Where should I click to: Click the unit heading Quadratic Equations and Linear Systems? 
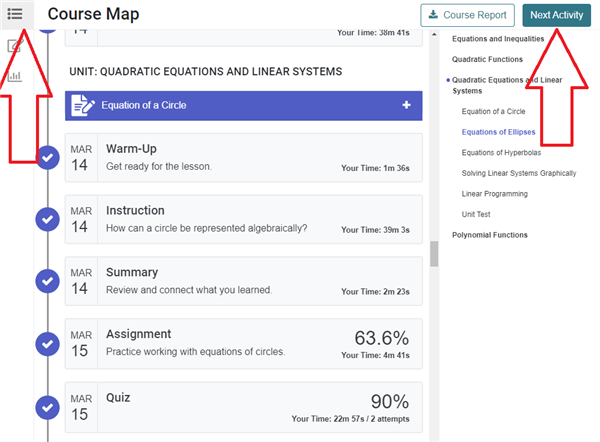point(205,72)
